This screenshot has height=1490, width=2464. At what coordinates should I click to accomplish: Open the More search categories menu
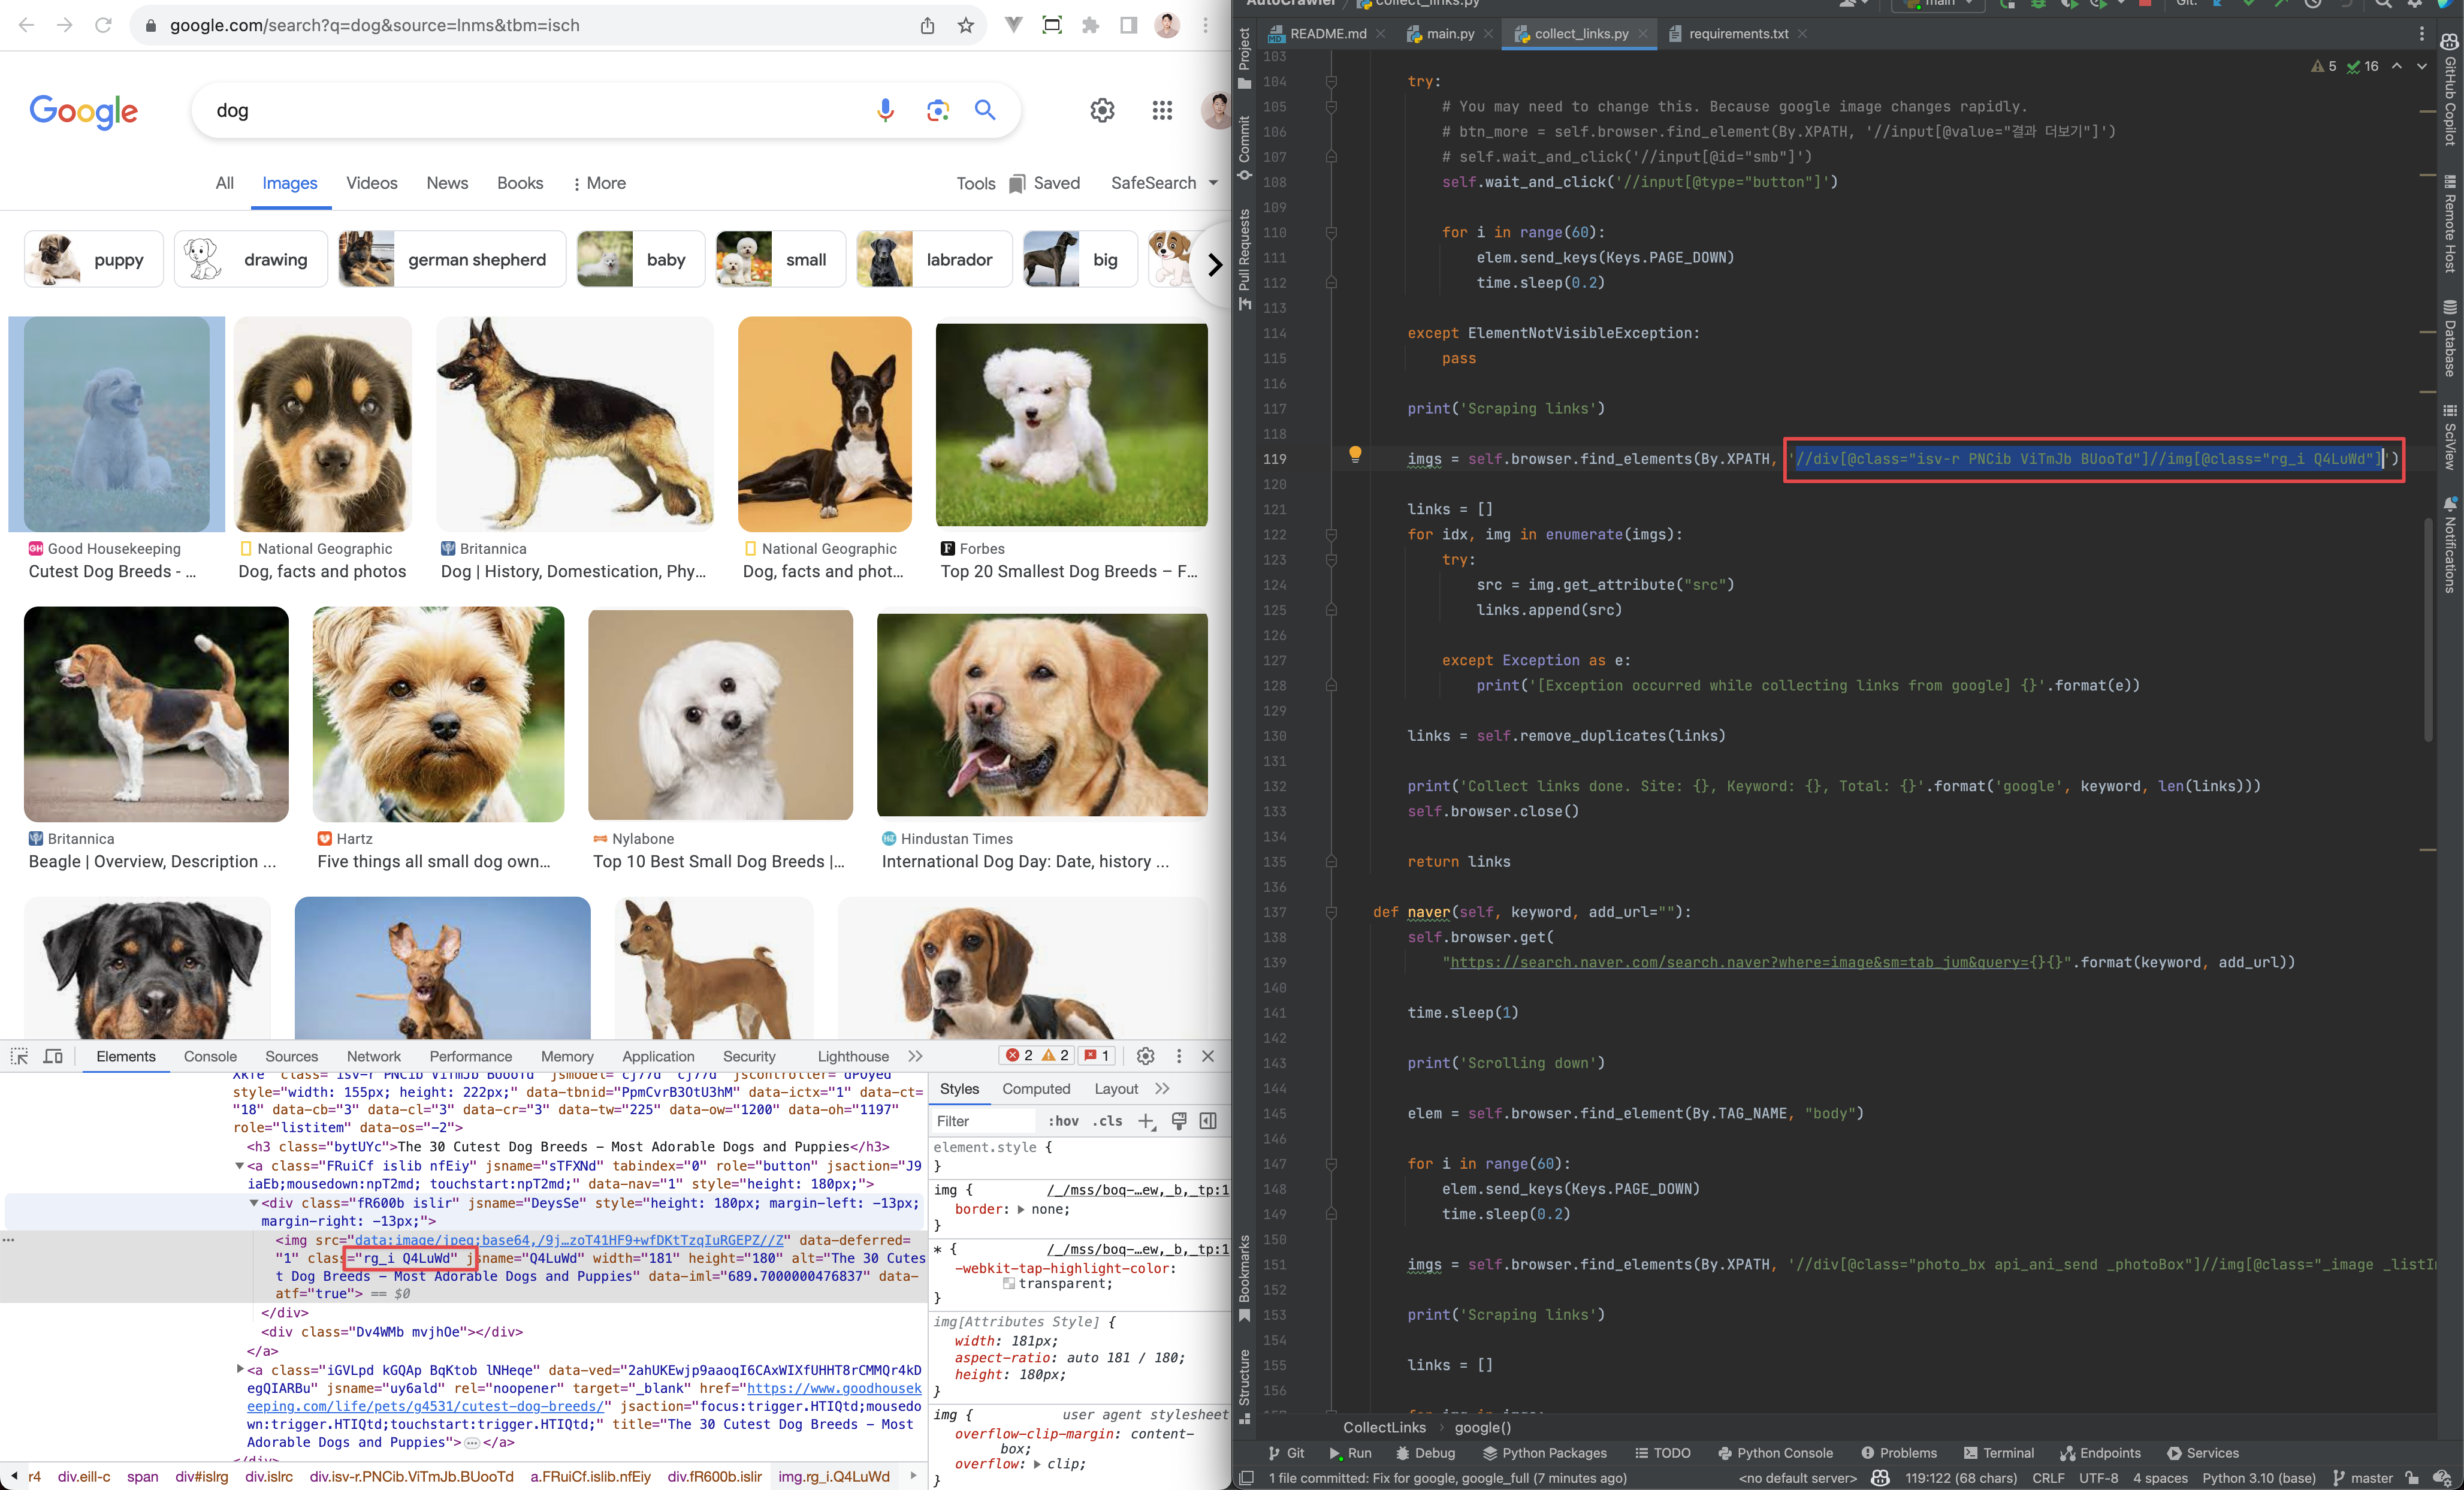coord(599,183)
